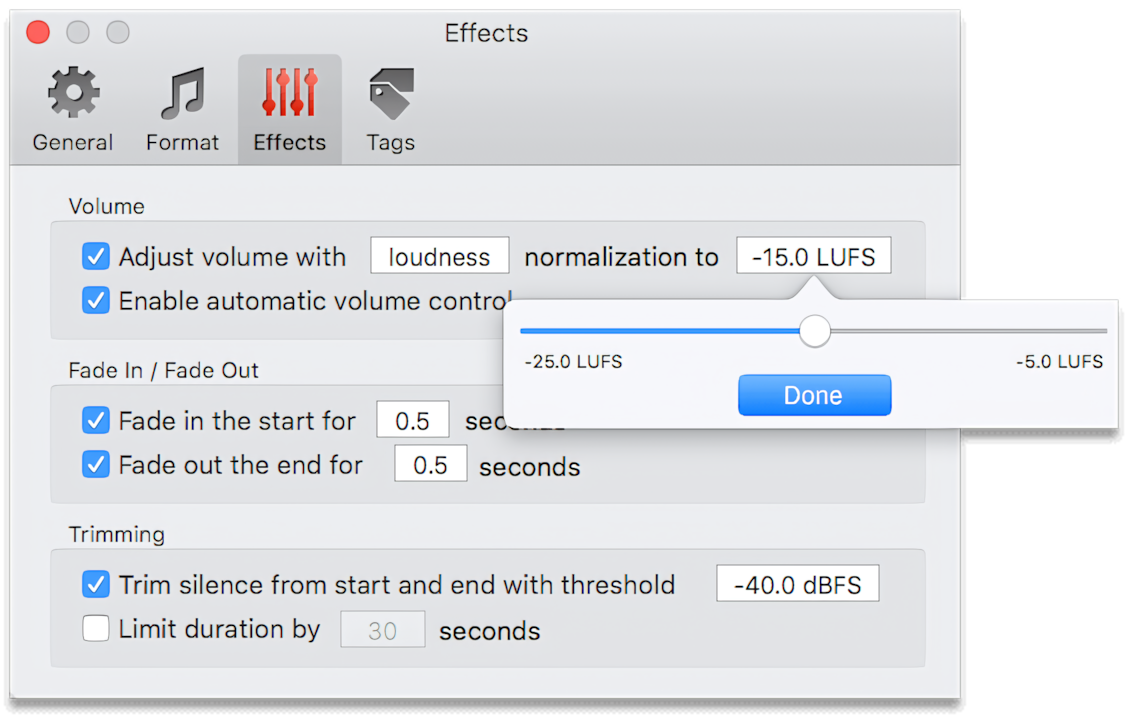Open the LUFS target value popover
The image size is (1128, 718).
point(813,256)
